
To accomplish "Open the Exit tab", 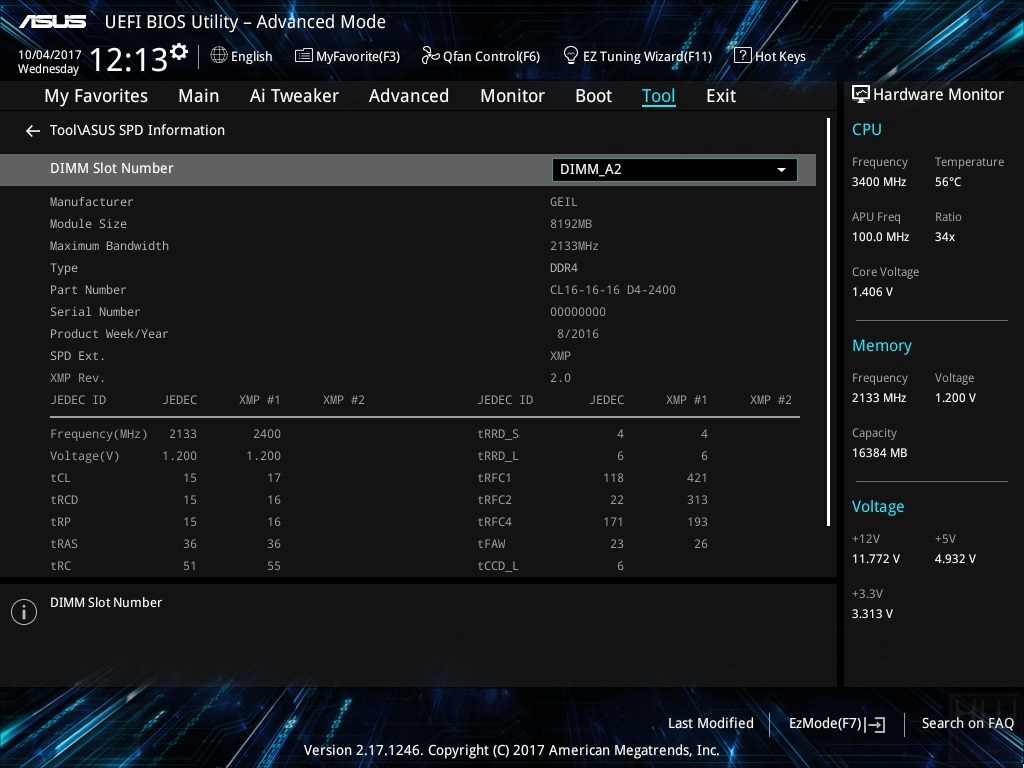I will (721, 96).
